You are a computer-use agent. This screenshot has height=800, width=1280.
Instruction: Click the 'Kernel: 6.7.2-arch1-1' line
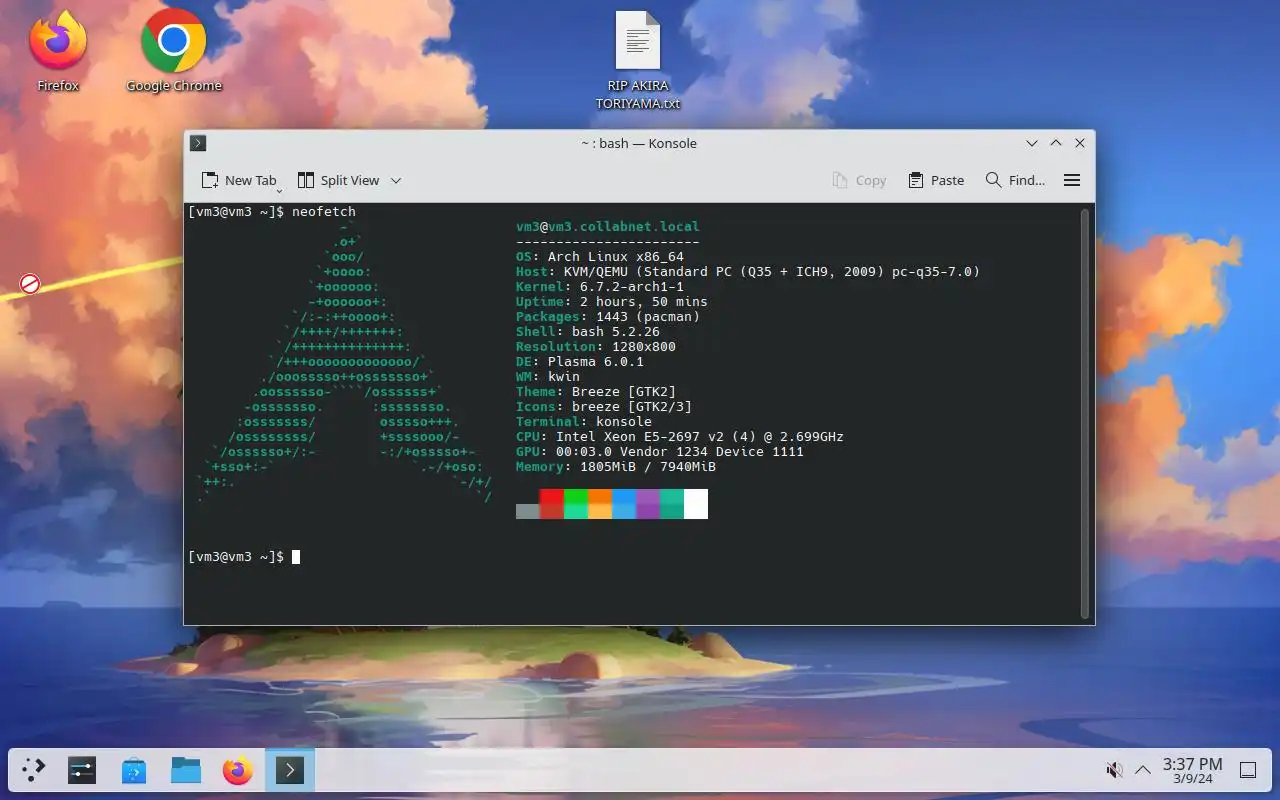(x=600, y=287)
